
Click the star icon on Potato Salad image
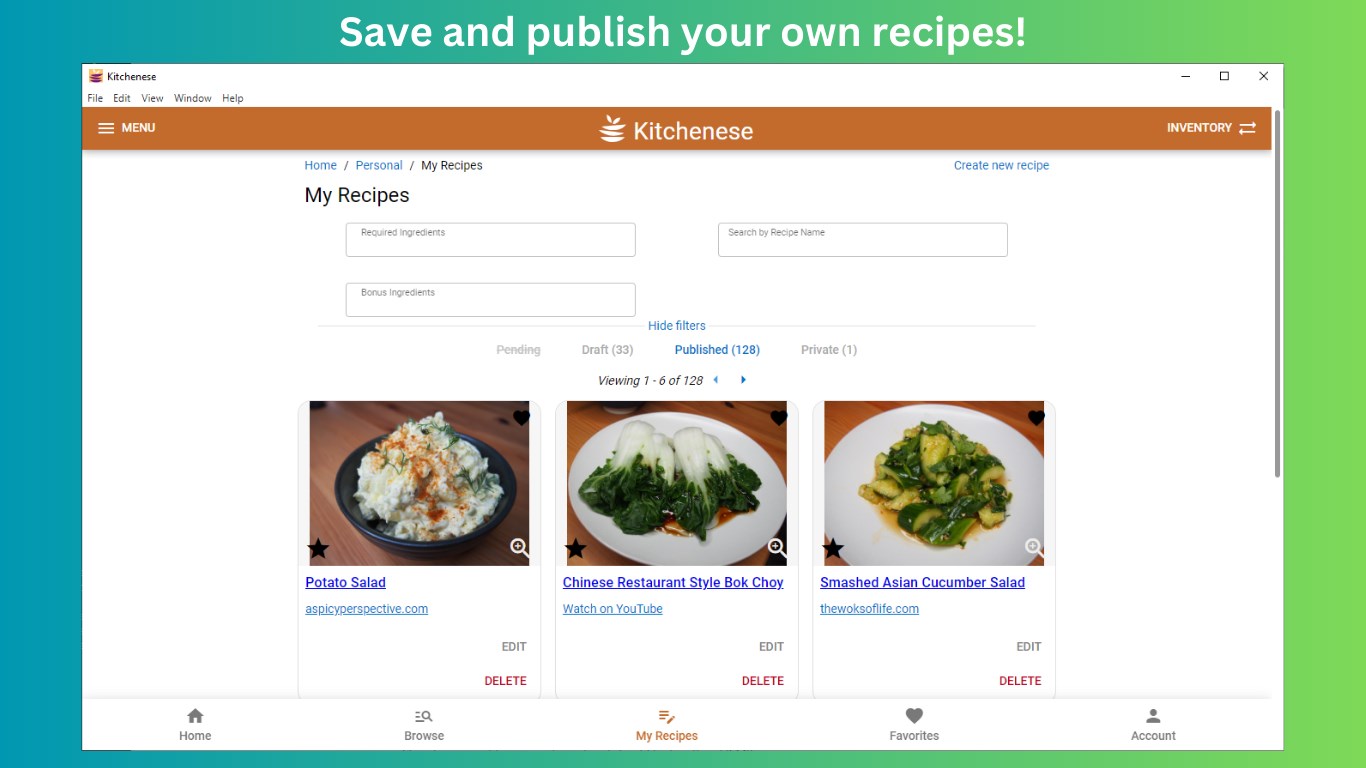tap(318, 548)
